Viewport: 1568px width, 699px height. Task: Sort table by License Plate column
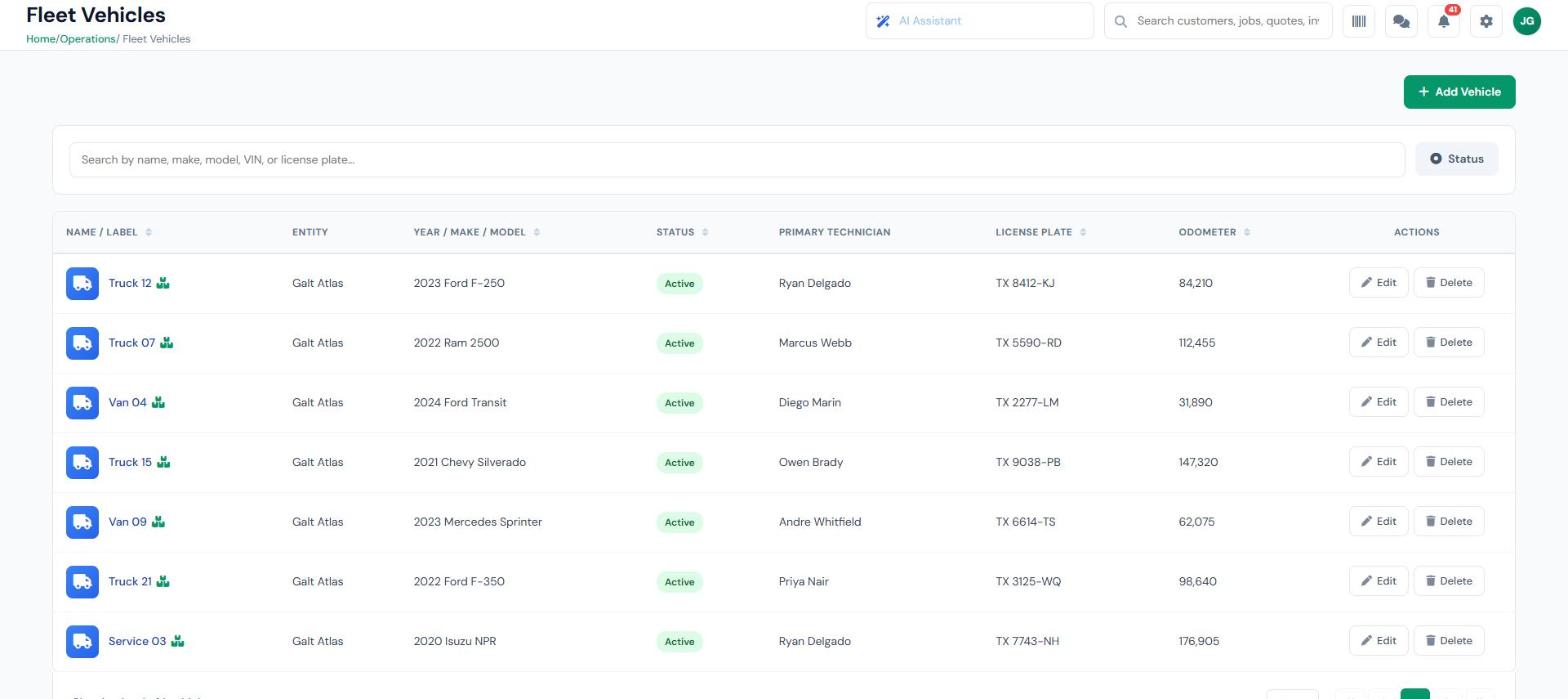1041,232
